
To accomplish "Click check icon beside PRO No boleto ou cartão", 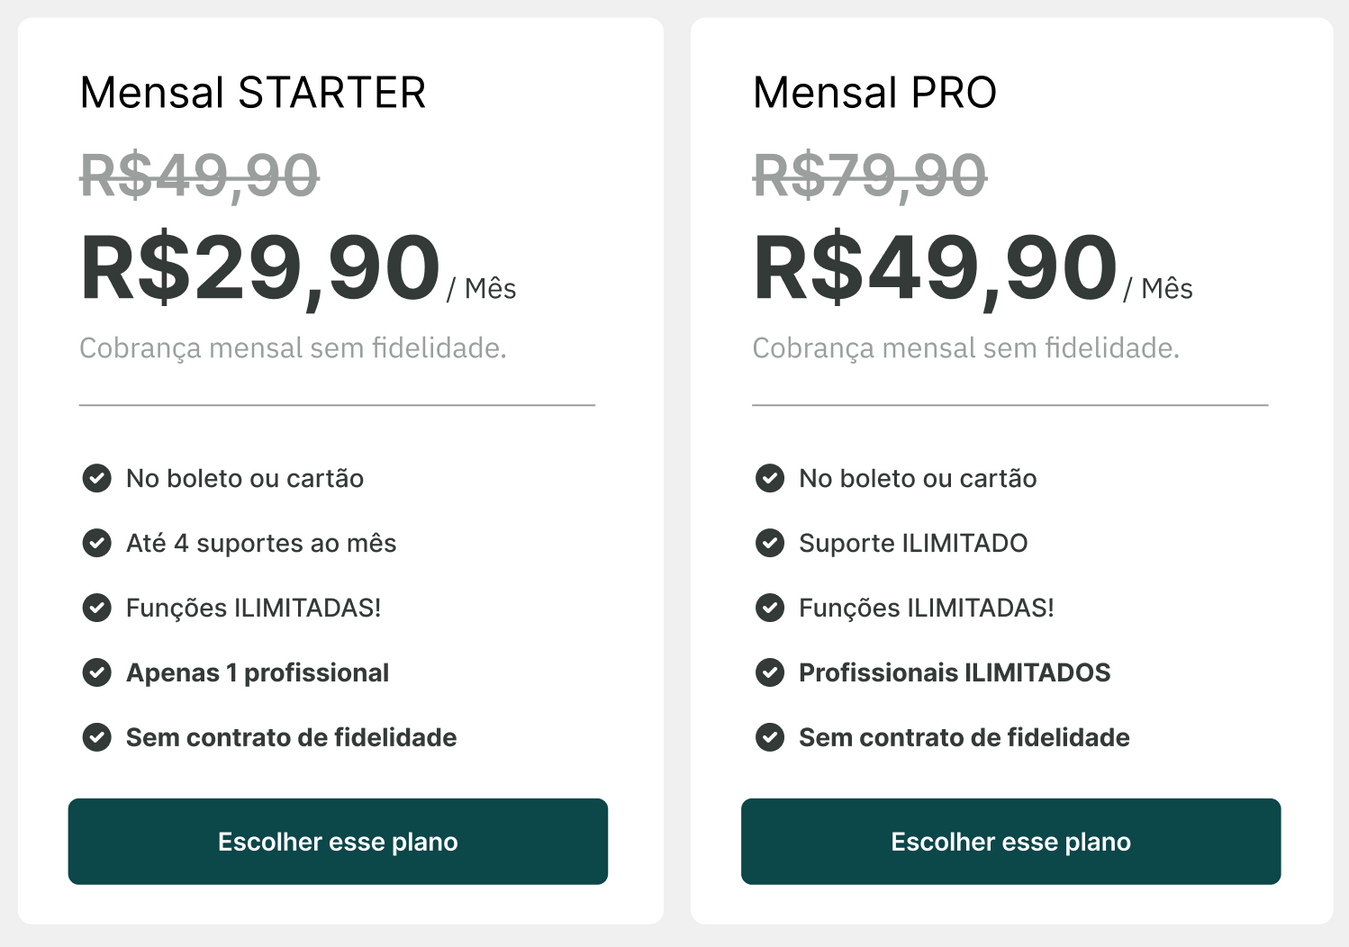I will [770, 478].
